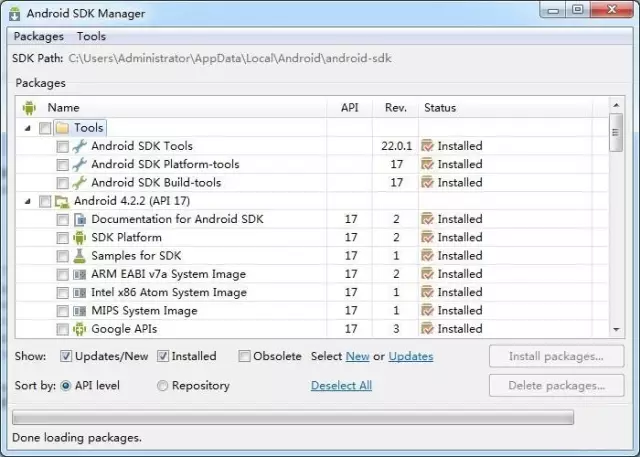Screen dimensions: 640x457
Task: Click the wrench icon beside Android SDK Tools
Action: coord(80,146)
